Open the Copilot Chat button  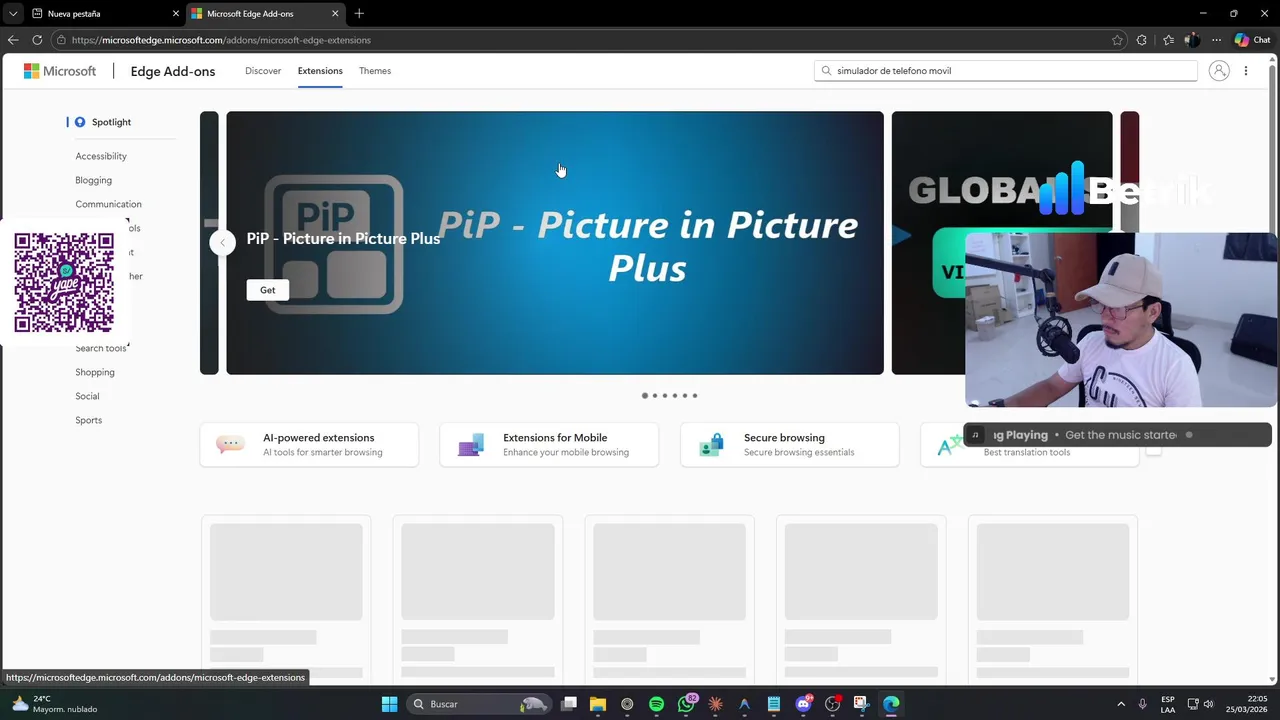(1252, 40)
